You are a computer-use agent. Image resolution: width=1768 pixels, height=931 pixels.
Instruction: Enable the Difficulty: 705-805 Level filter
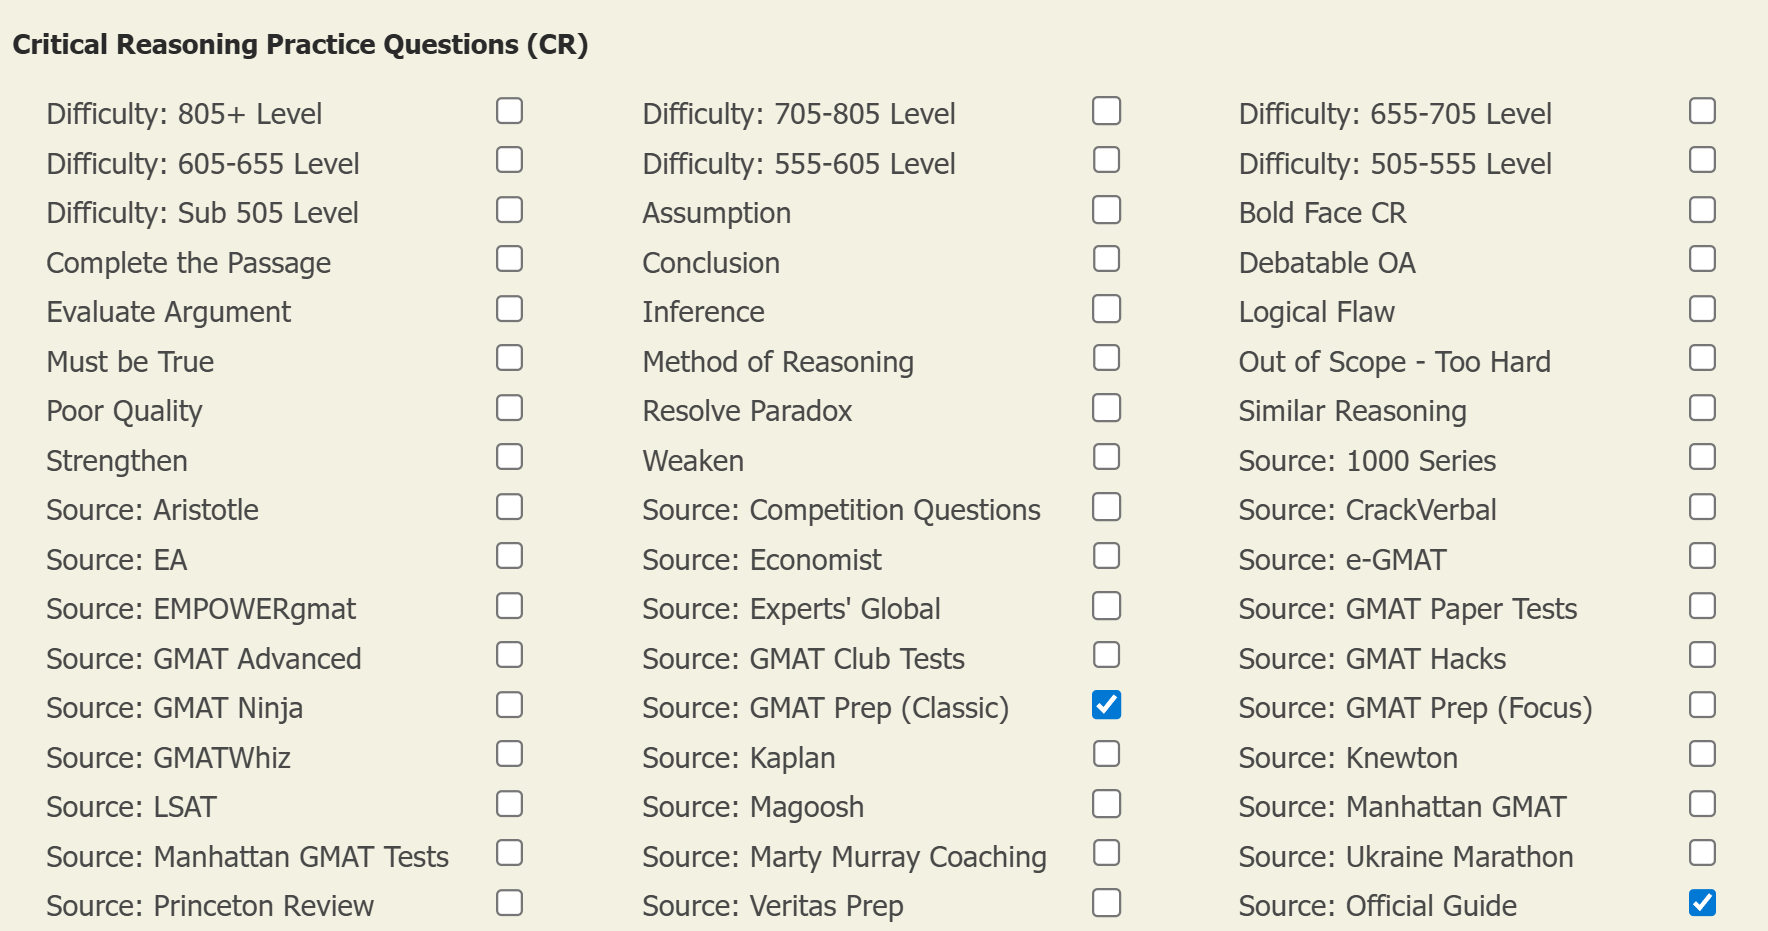tap(1106, 111)
